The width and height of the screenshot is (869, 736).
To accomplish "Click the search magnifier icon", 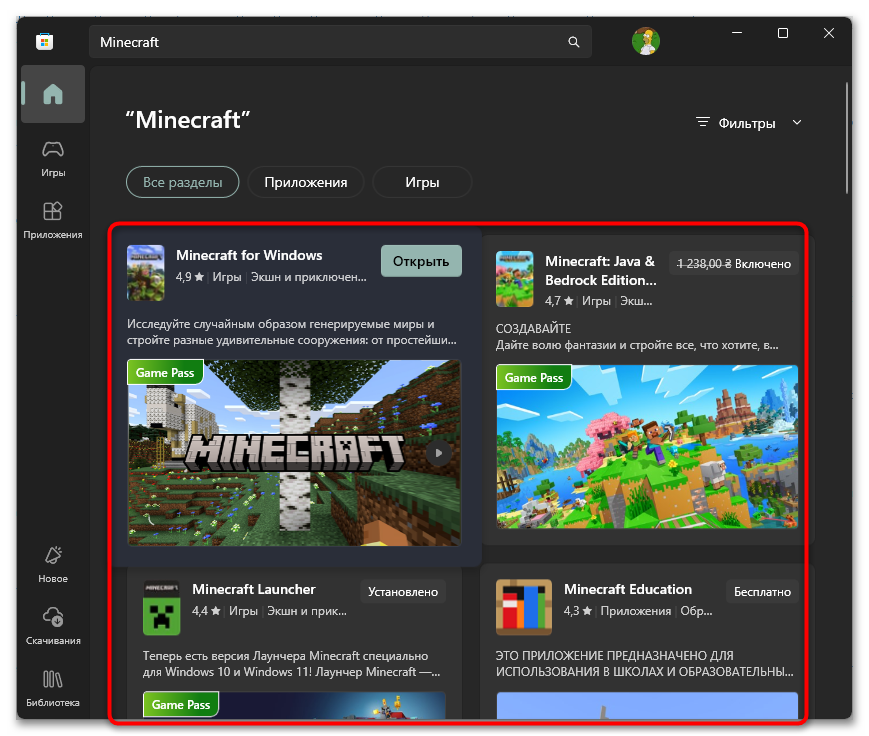I will click(573, 43).
